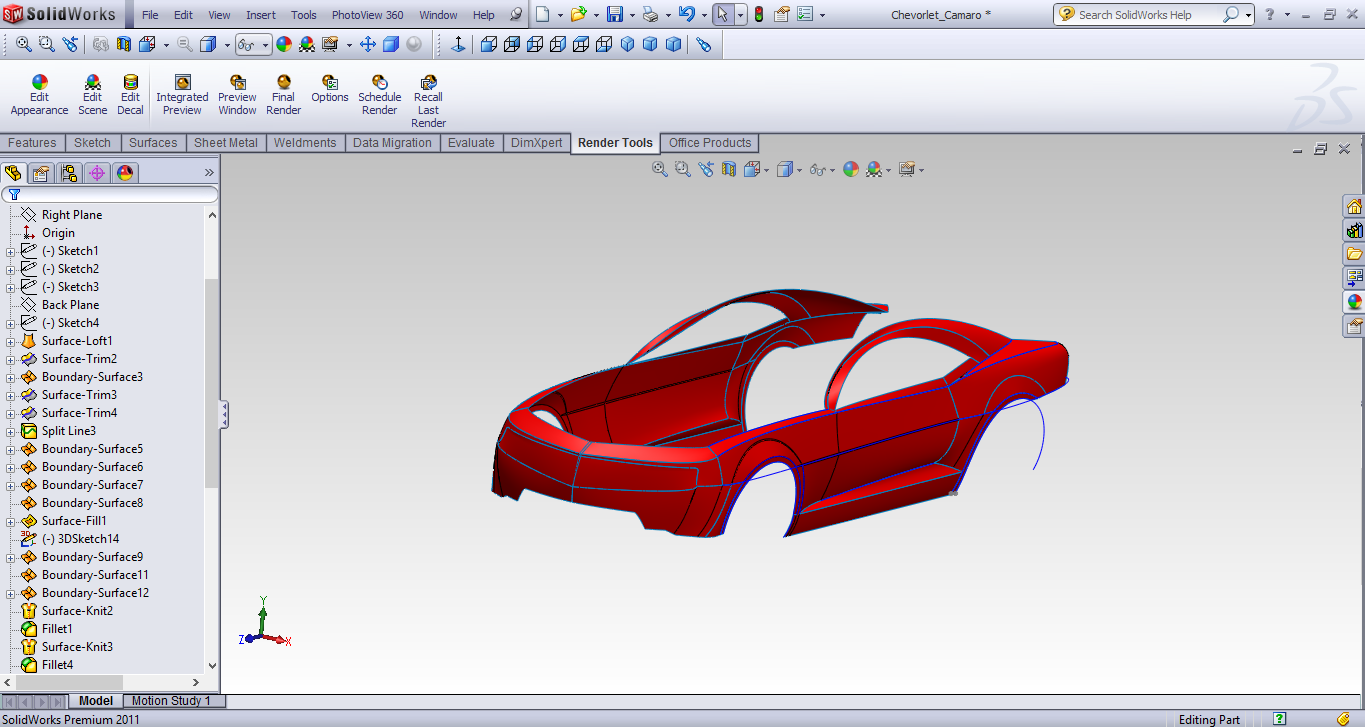Open the Edit Decal tool
Screen dimensions: 1365x727
tap(130, 96)
